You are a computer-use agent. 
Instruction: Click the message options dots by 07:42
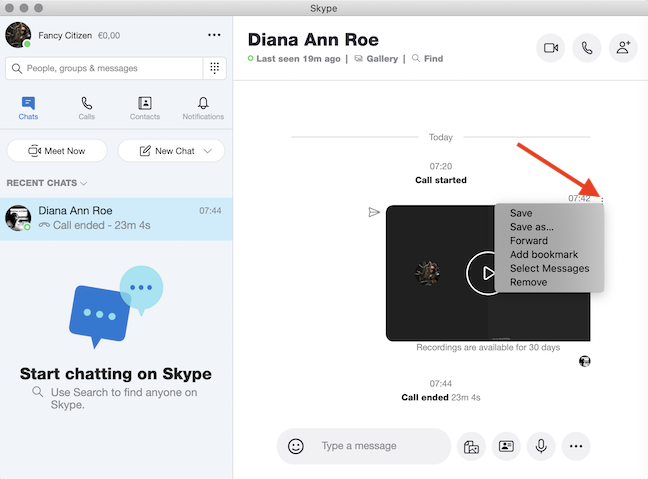click(602, 200)
